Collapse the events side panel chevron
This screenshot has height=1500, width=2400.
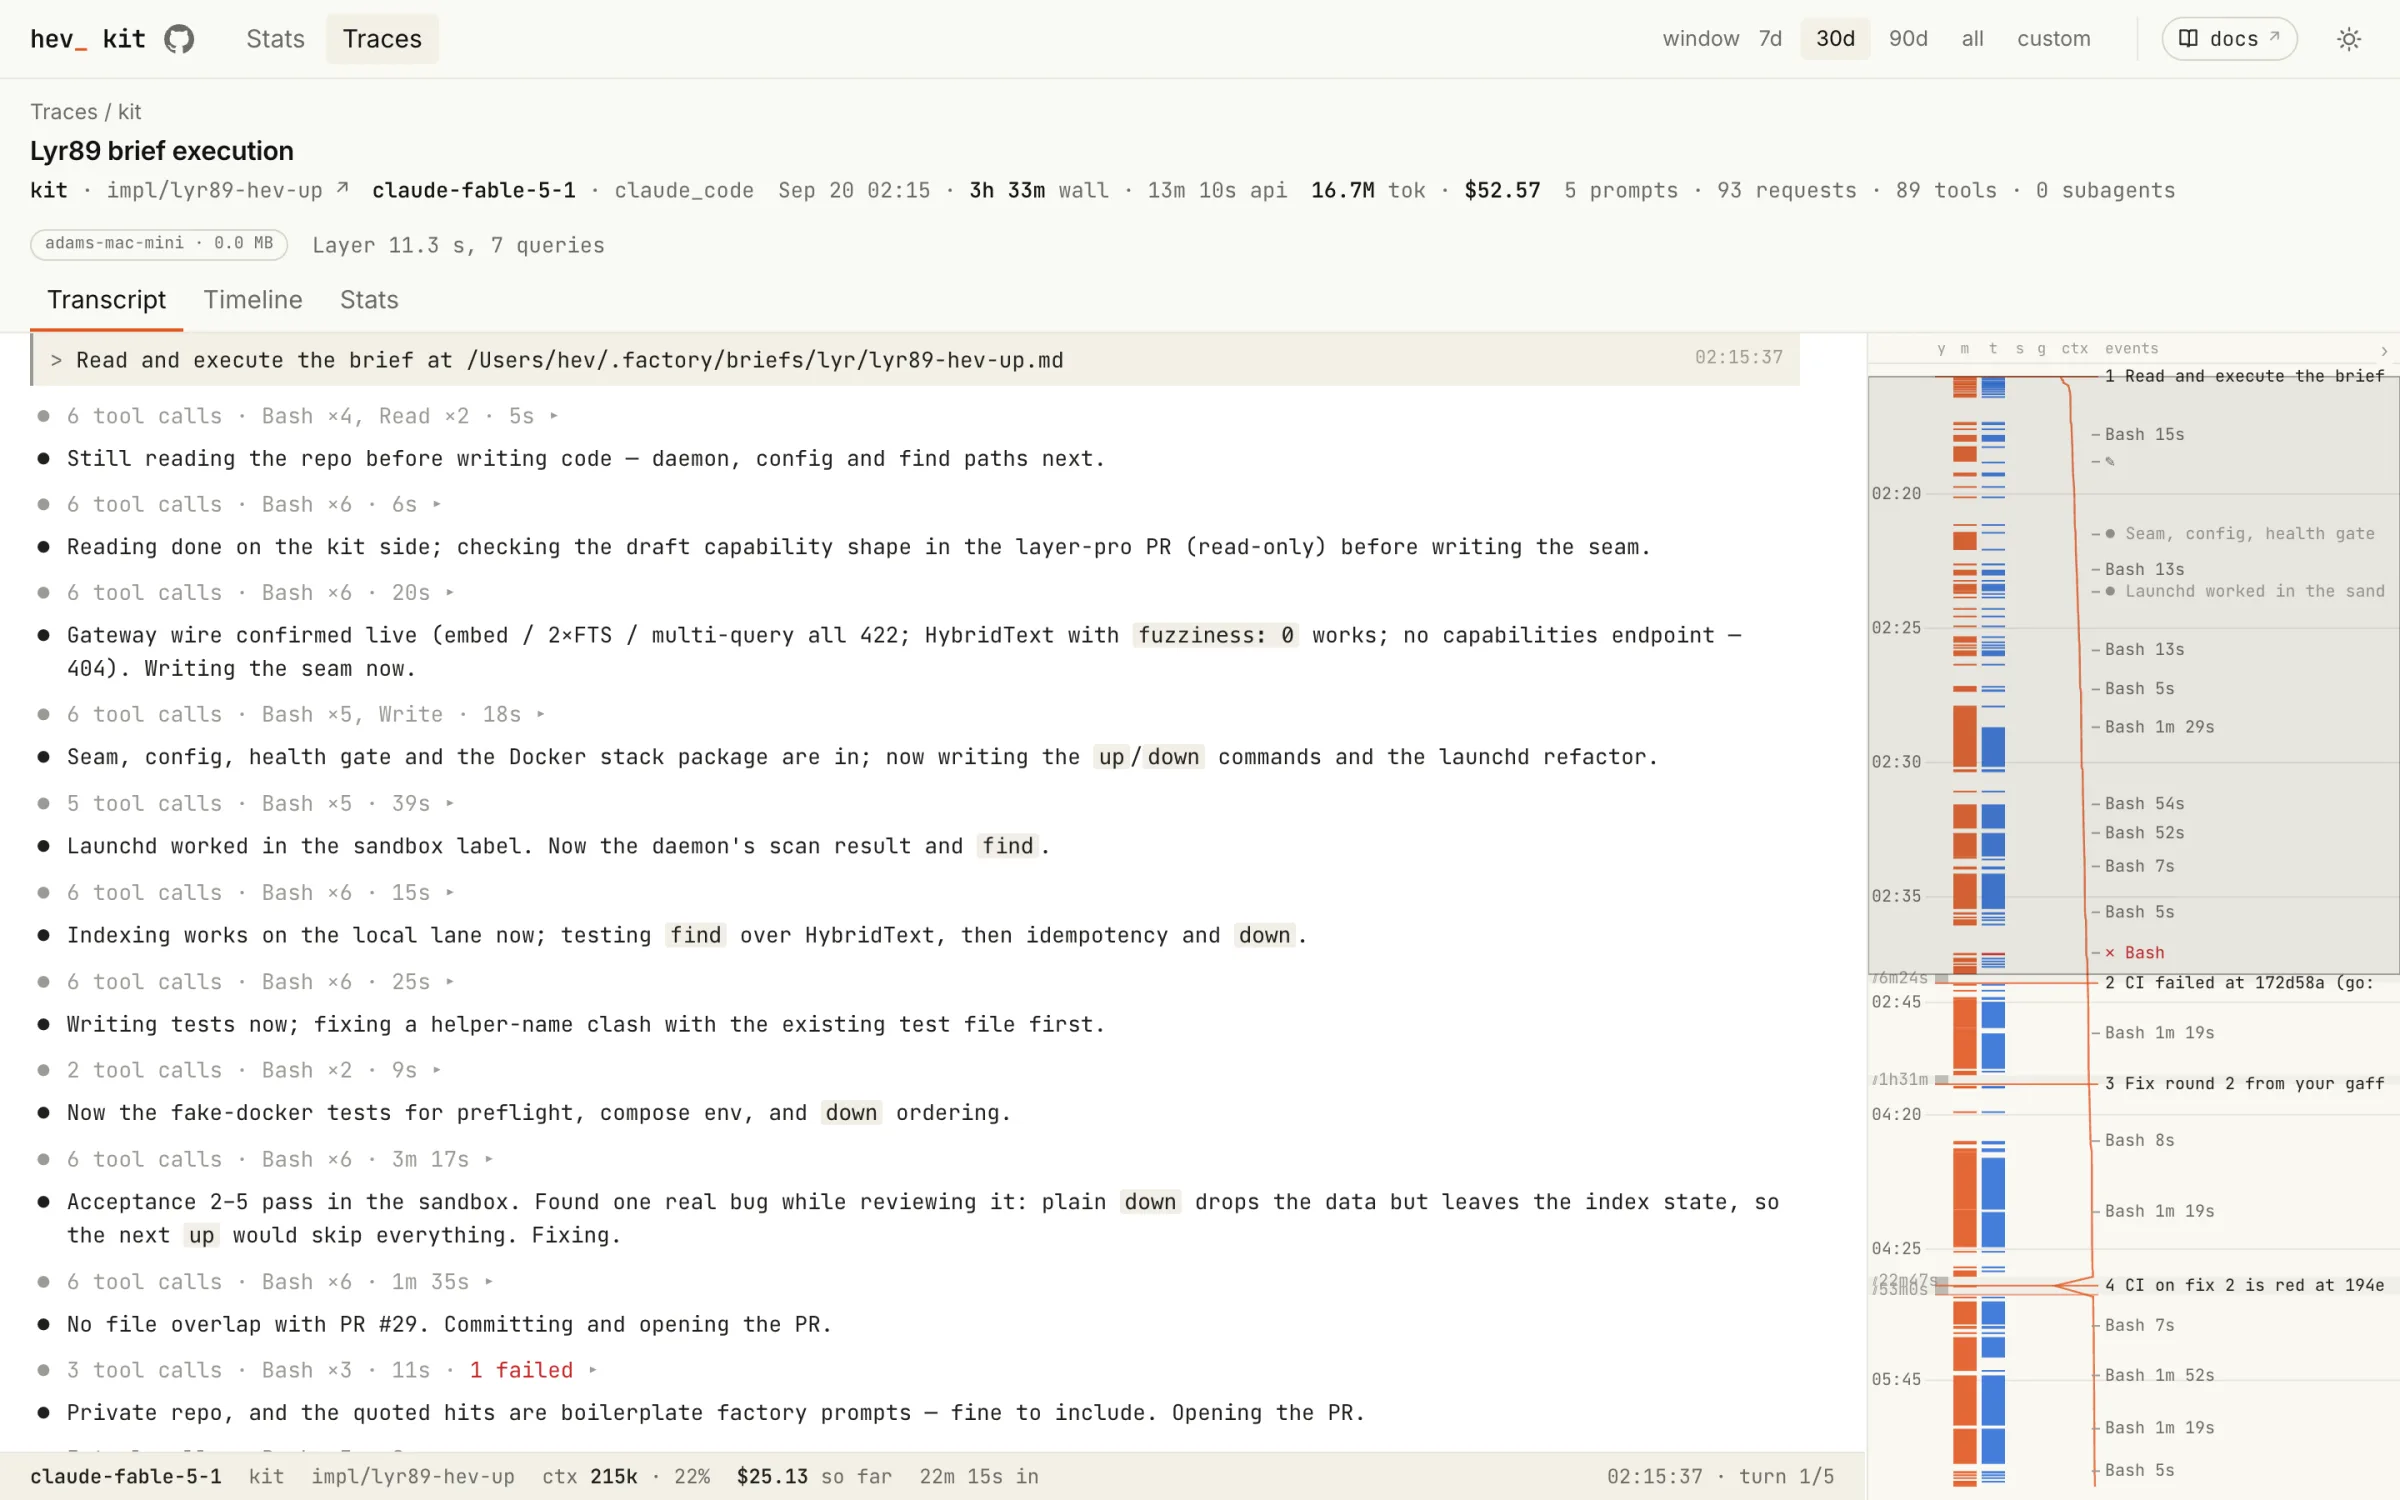click(2384, 350)
